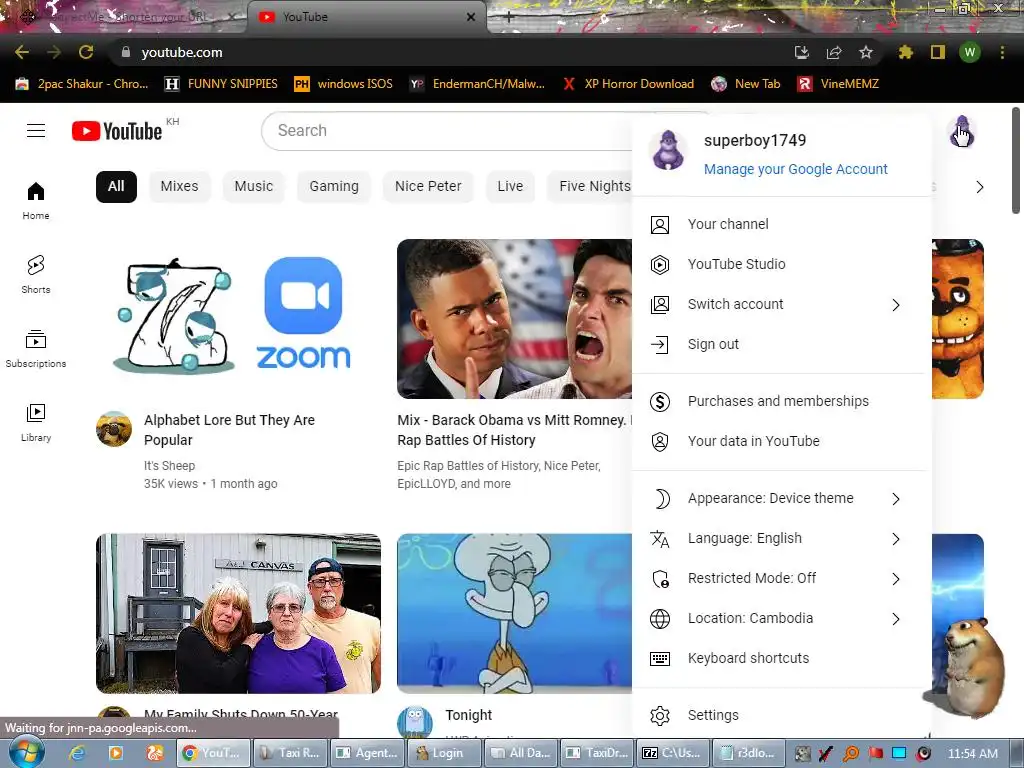Open It's Sheep channel name link
Viewport: 1024px width, 768px height.
pyautogui.click(x=169, y=466)
